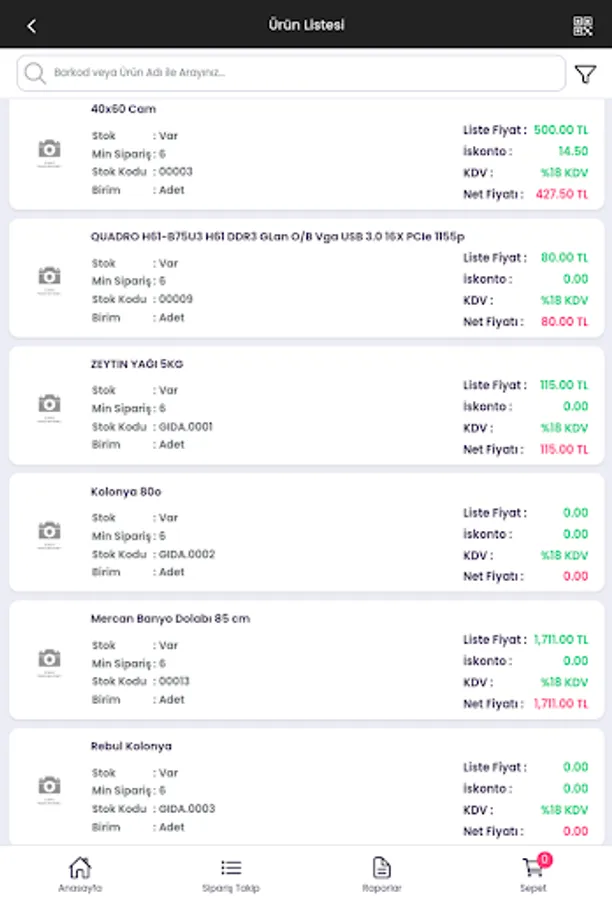612x900 pixels.
Task: Tap the ZEYTİN YAĞI 5KG camera placeholder
Action: [x=49, y=405]
